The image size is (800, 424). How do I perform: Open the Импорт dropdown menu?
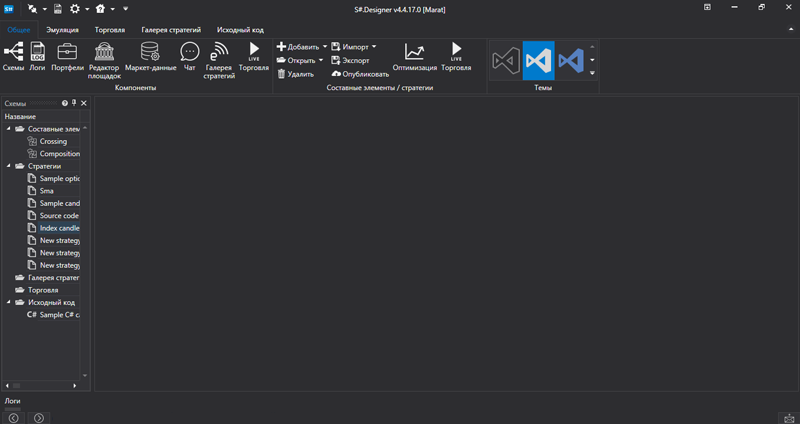coord(374,47)
